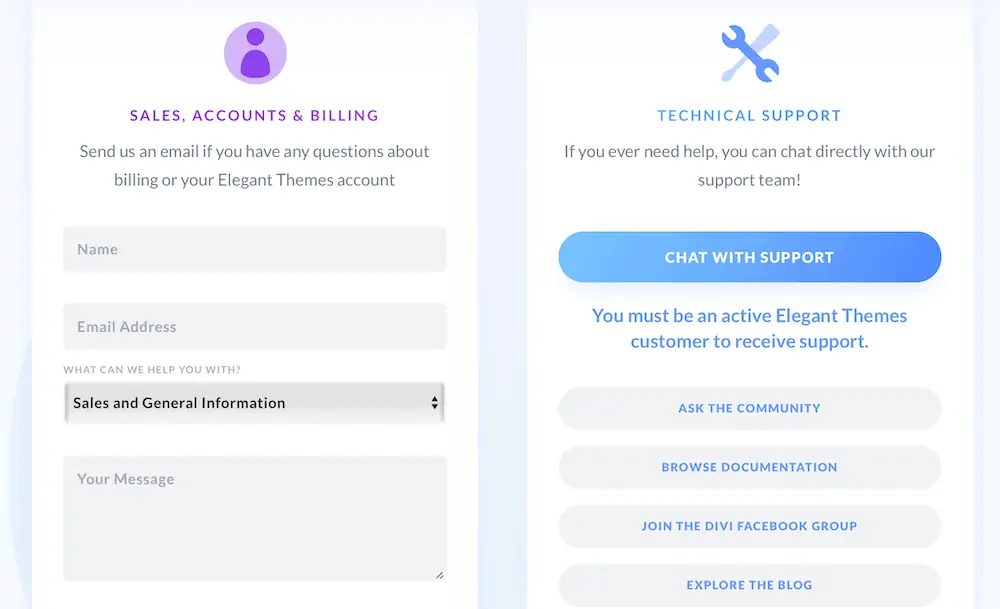Focus the Name input field

[255, 249]
